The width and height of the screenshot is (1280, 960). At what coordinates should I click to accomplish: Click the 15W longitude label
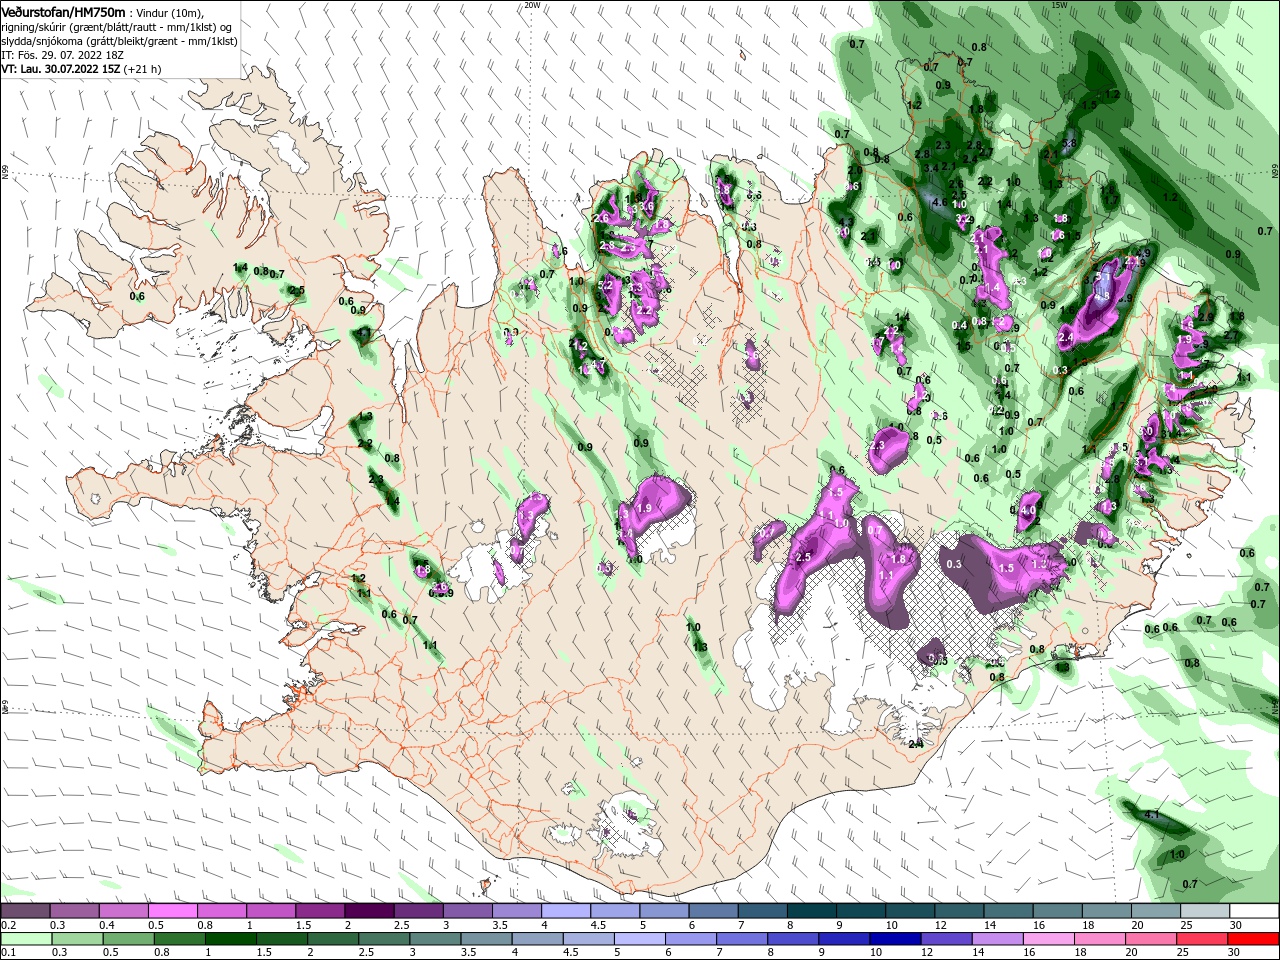pos(1059,5)
